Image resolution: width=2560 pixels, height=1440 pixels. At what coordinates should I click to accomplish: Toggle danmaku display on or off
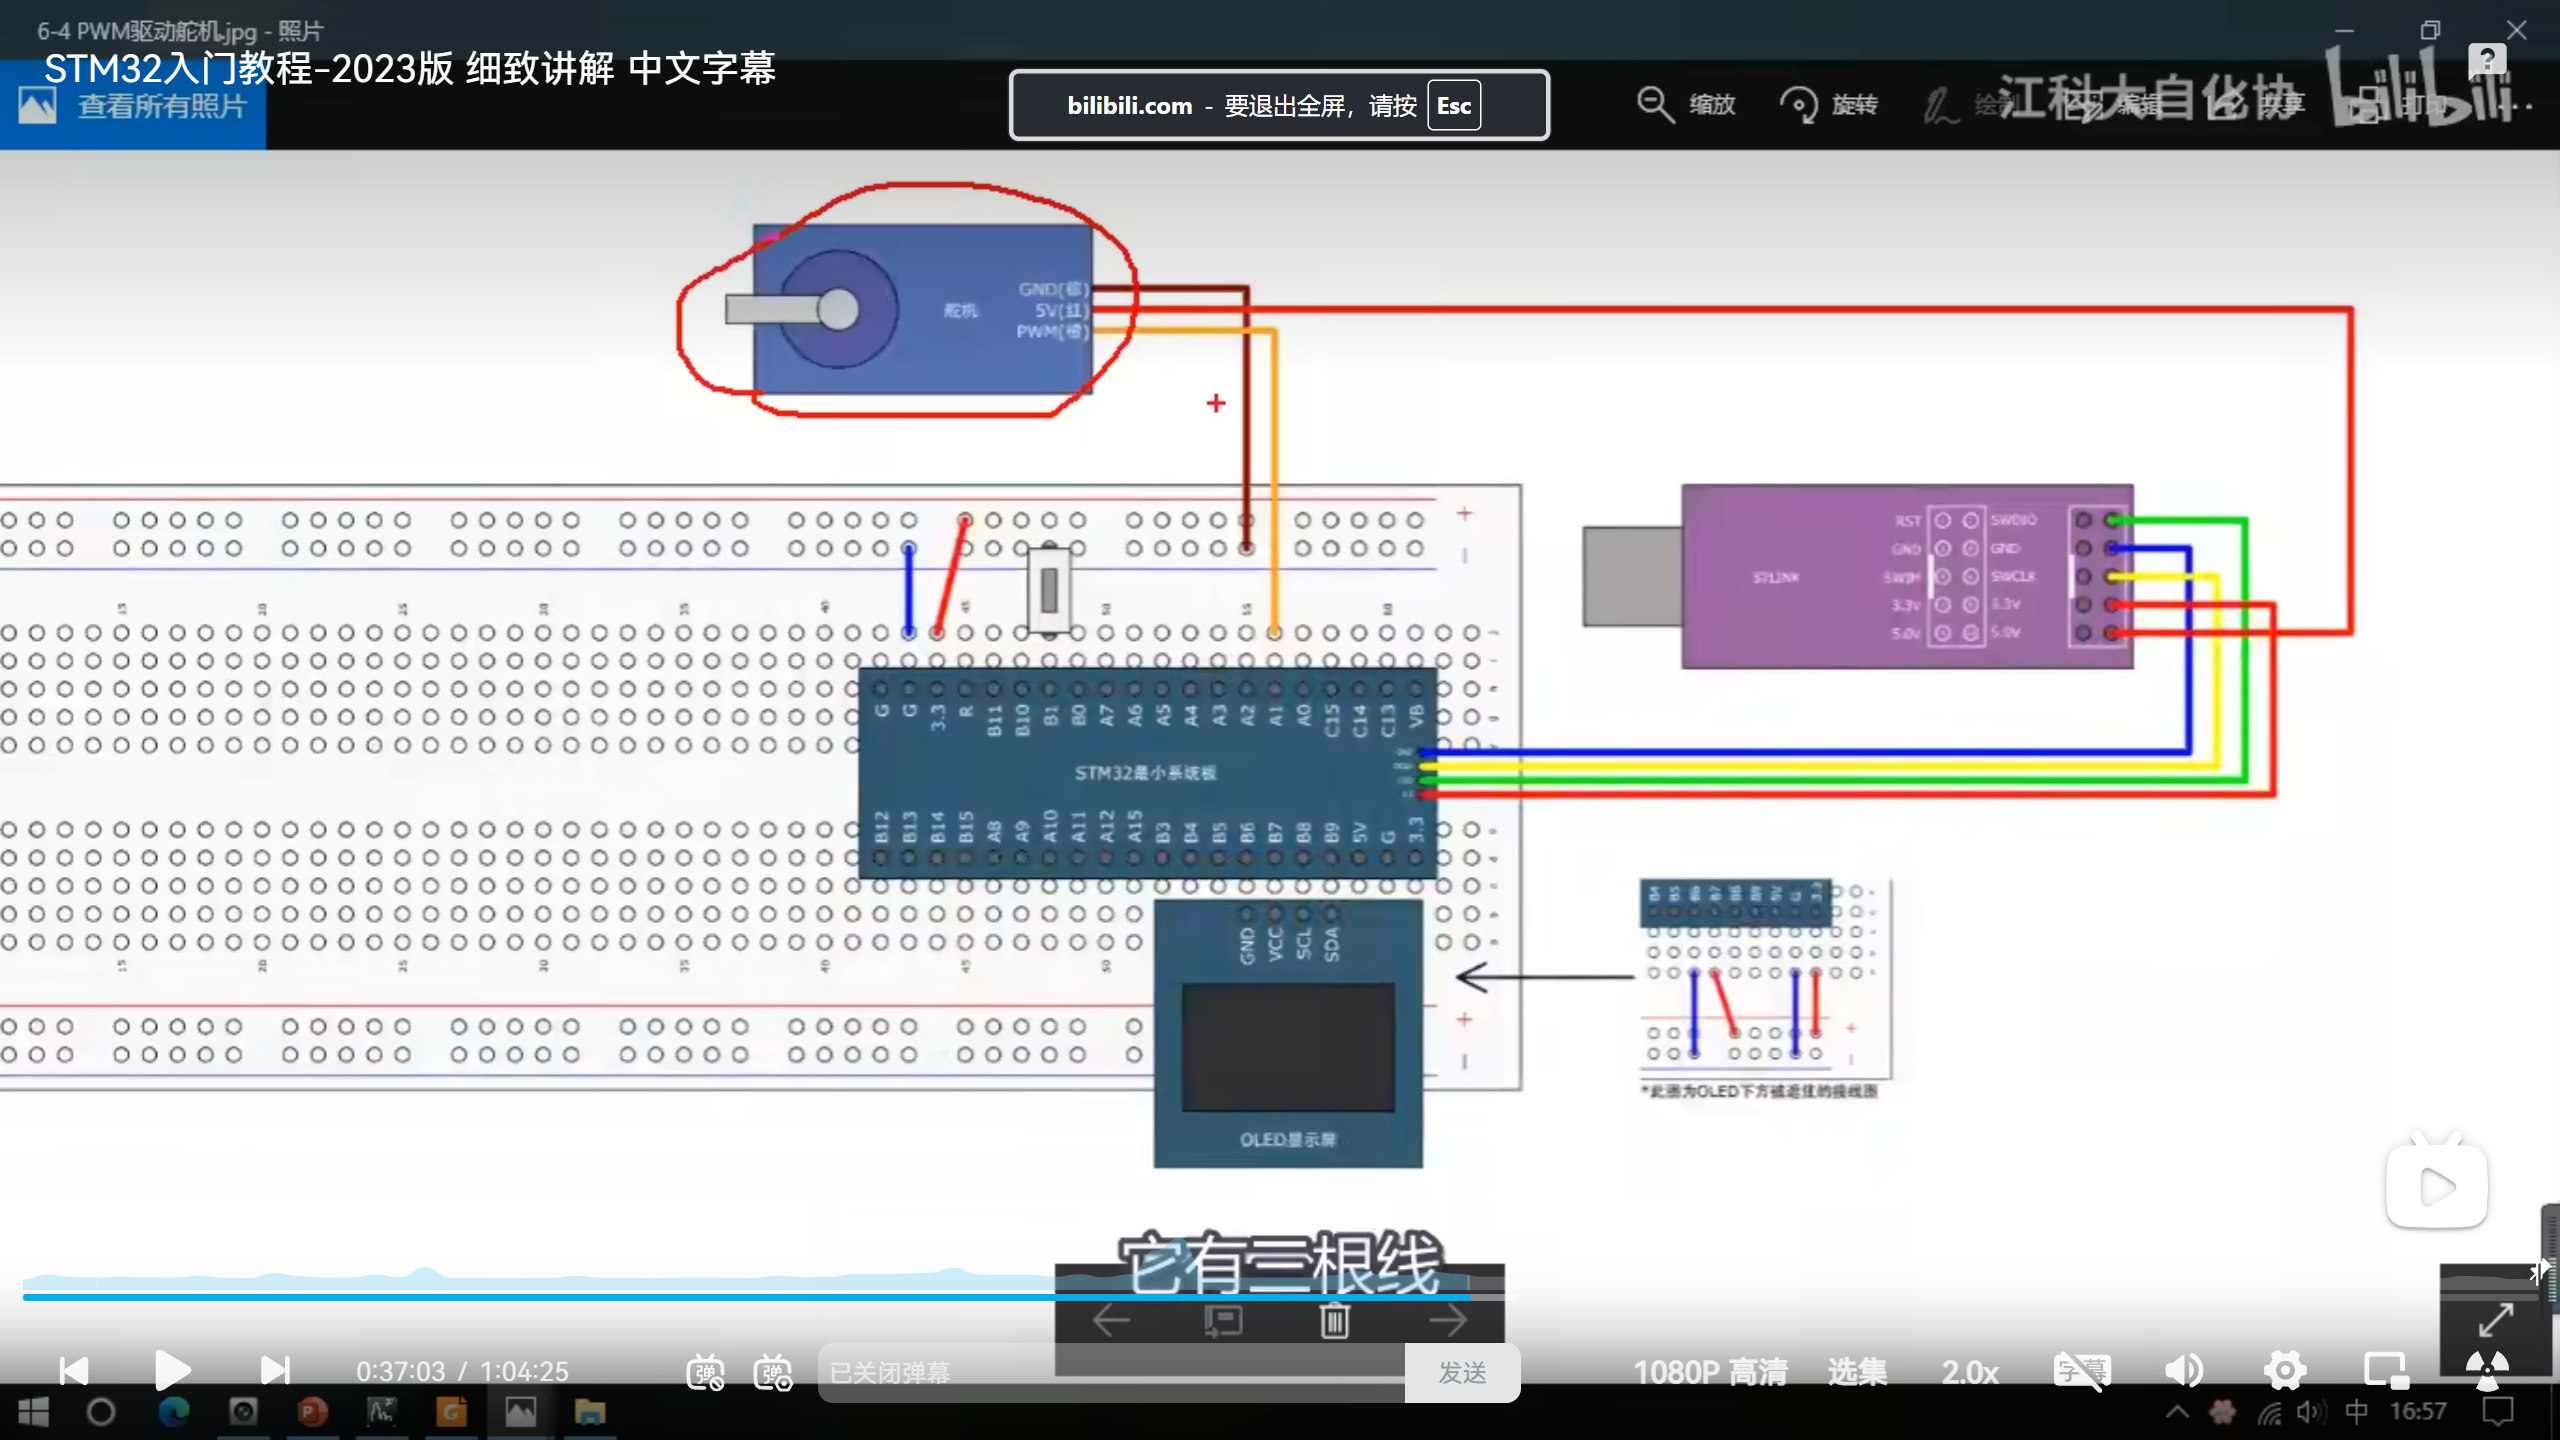tap(705, 1372)
